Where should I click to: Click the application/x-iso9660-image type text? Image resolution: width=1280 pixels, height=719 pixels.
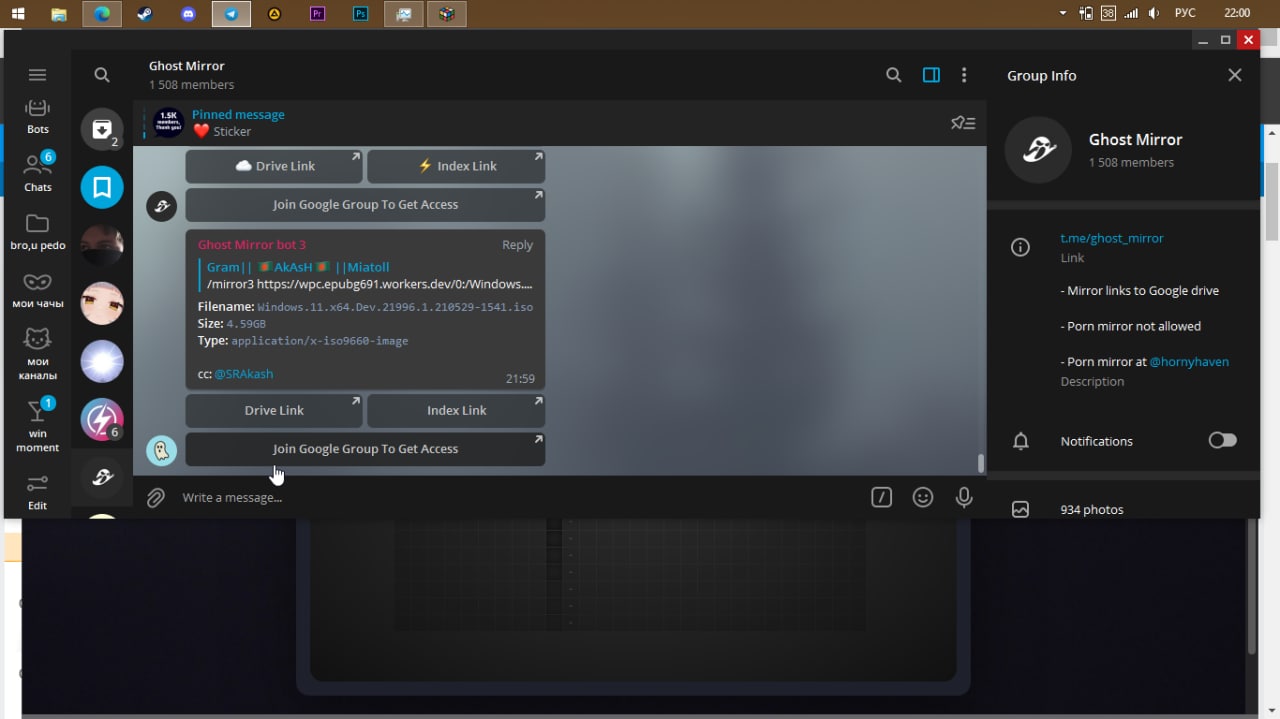pos(320,341)
